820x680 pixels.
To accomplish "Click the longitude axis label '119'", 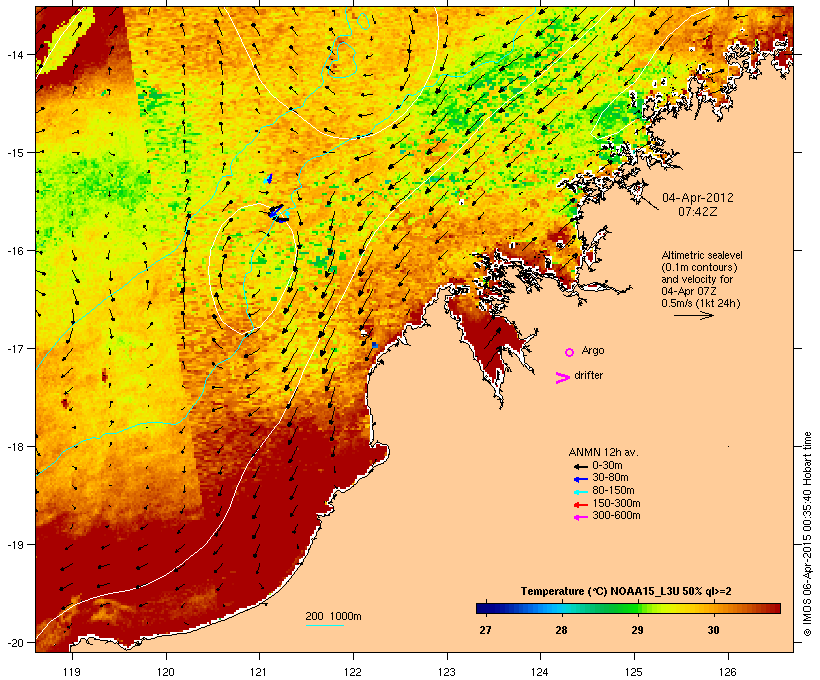I will tap(72, 672).
